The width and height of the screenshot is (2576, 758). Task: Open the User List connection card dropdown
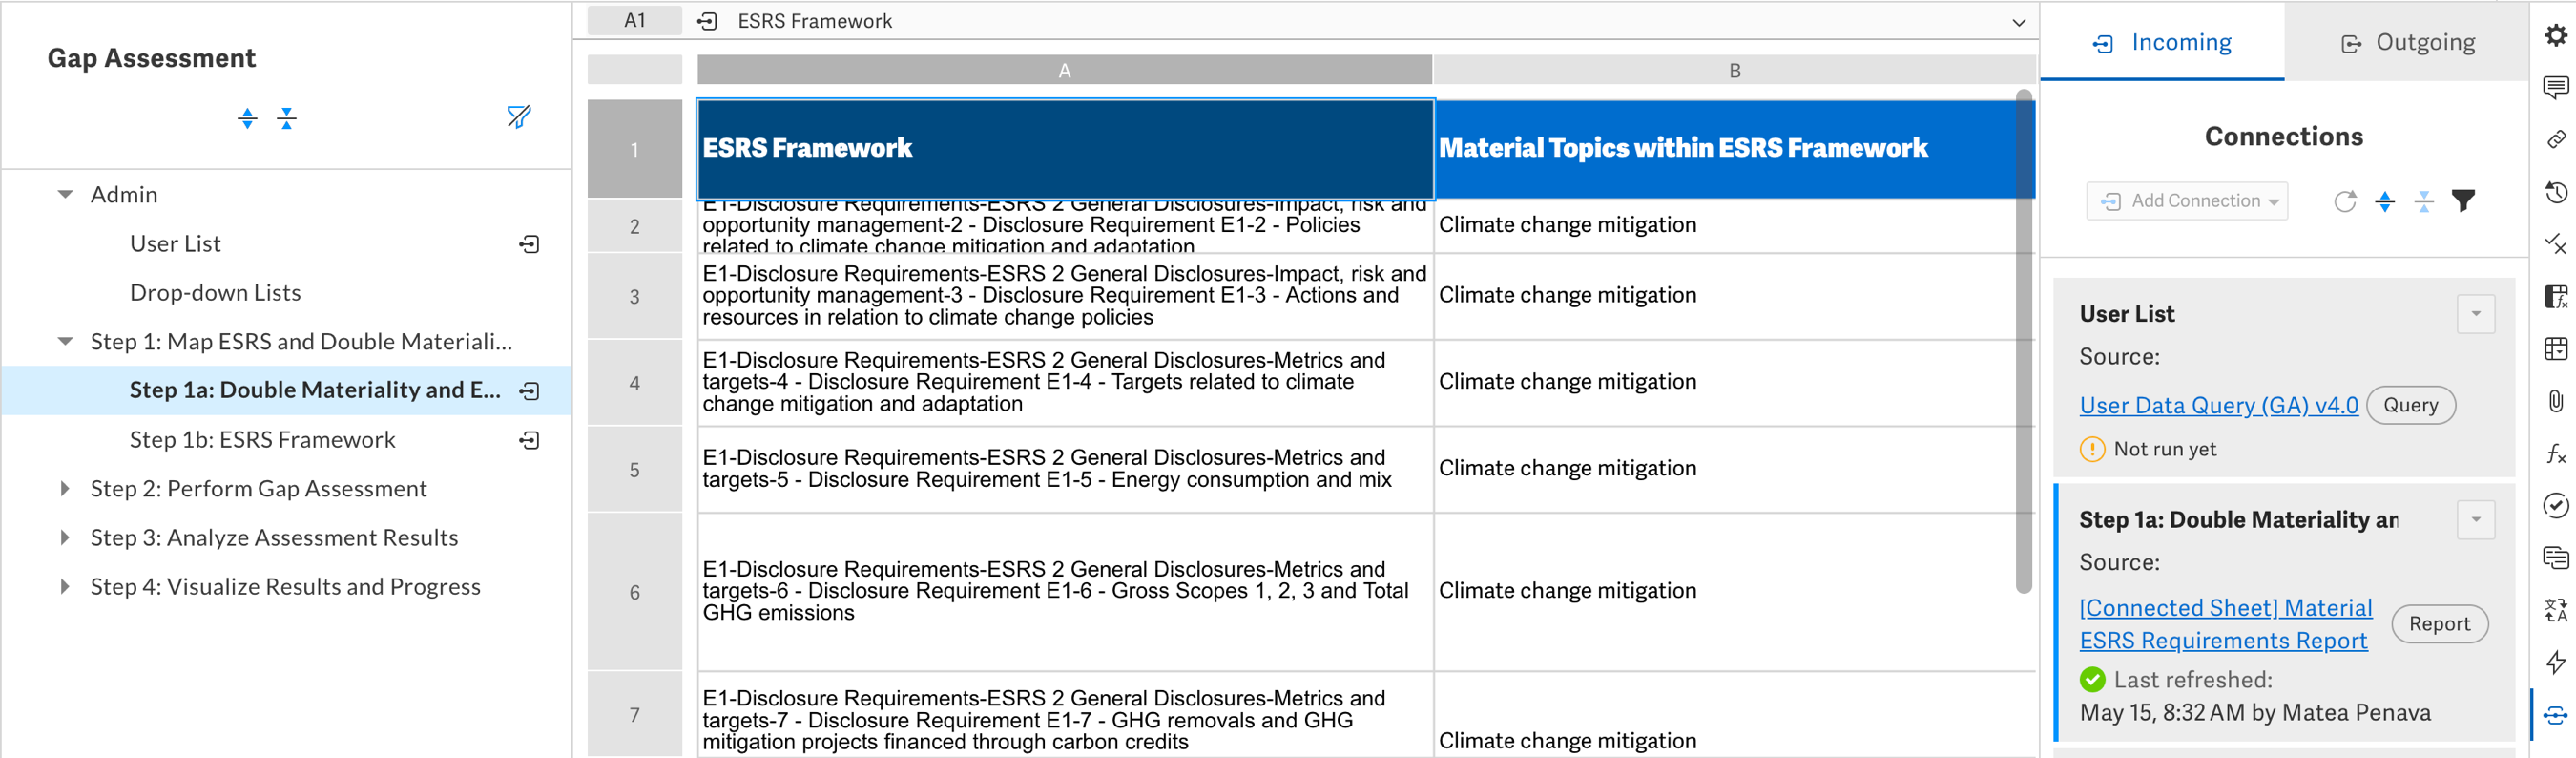pos(2475,314)
